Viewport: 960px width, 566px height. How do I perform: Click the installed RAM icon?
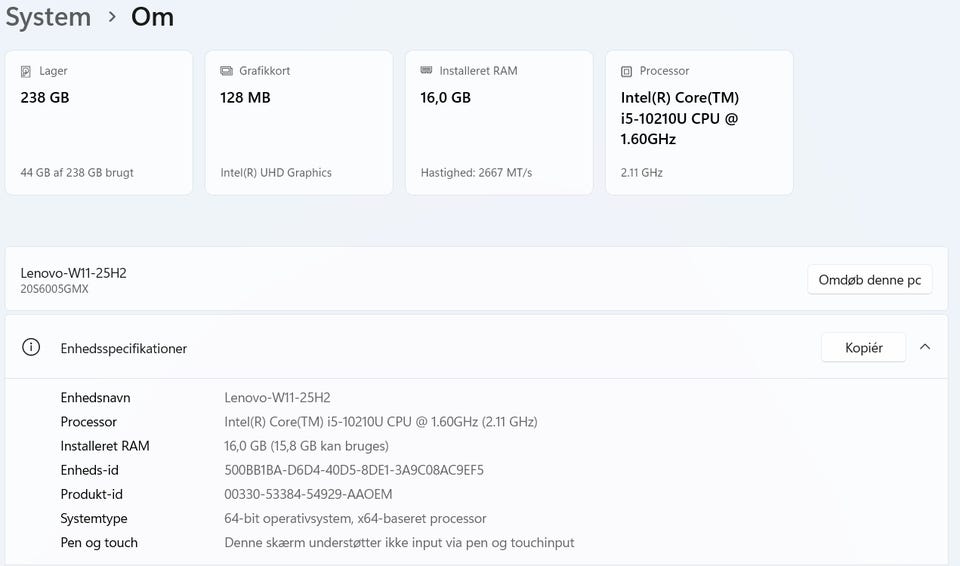coord(427,72)
